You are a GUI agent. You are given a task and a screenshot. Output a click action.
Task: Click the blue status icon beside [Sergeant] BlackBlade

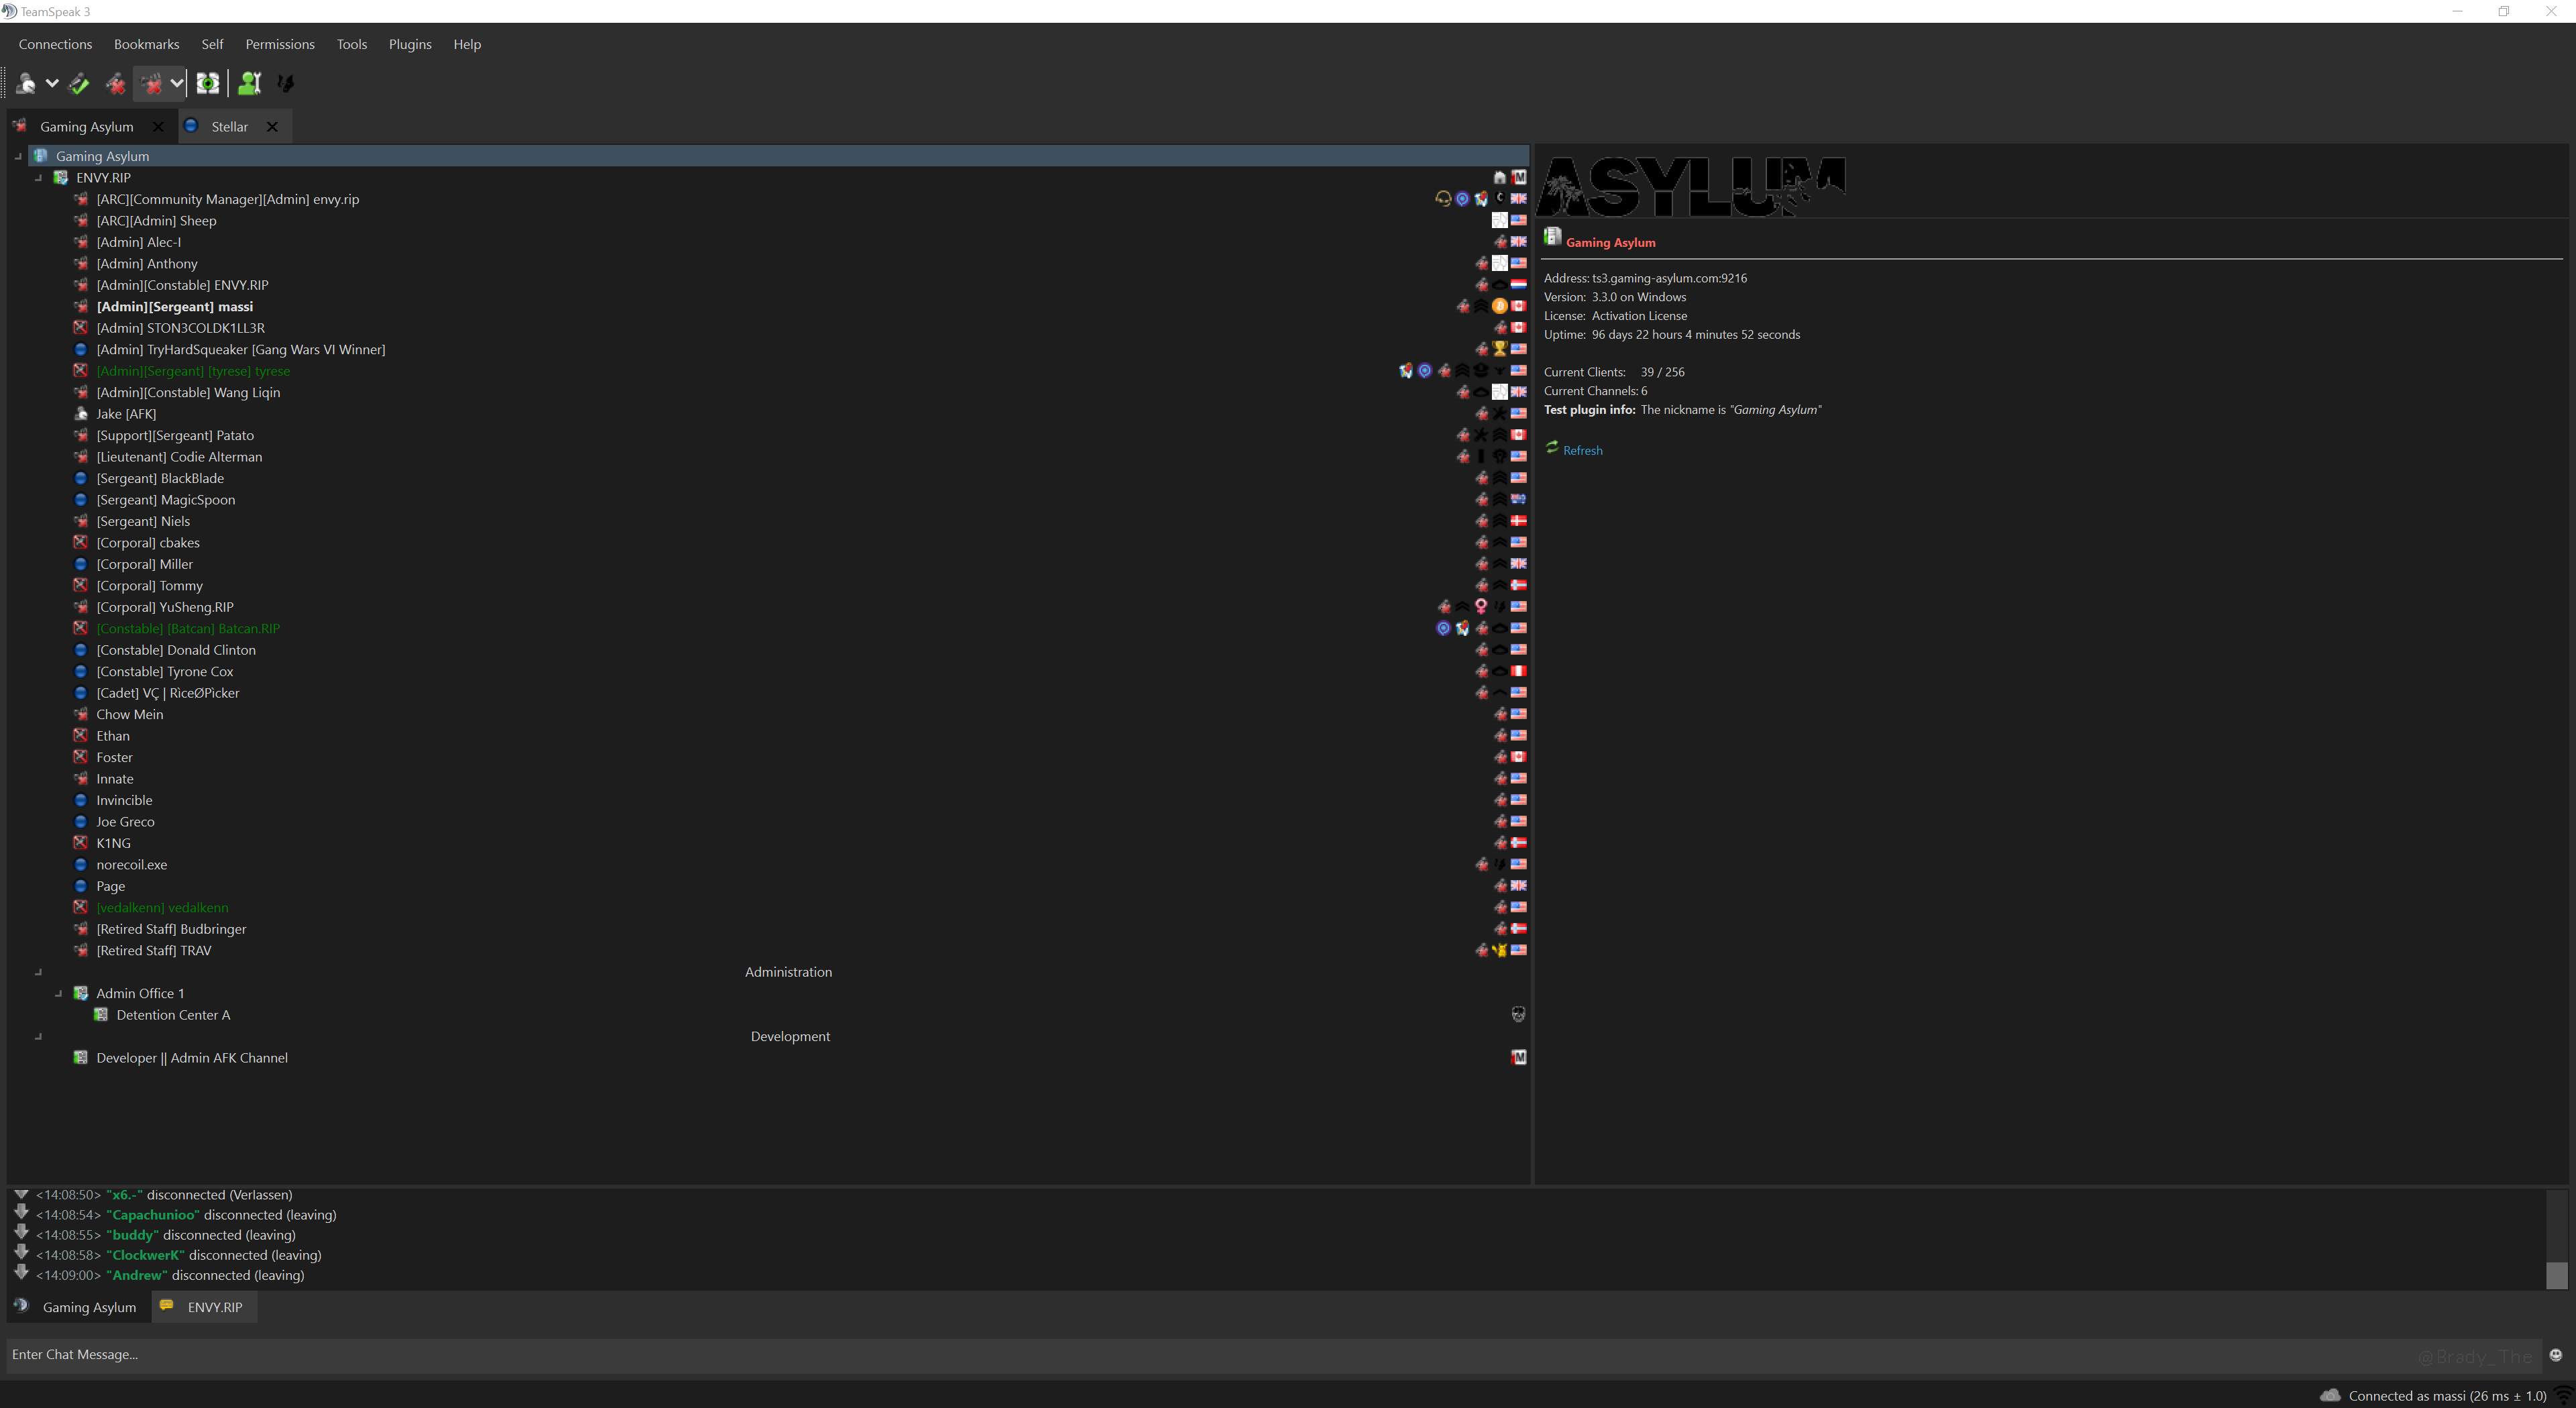click(81, 478)
